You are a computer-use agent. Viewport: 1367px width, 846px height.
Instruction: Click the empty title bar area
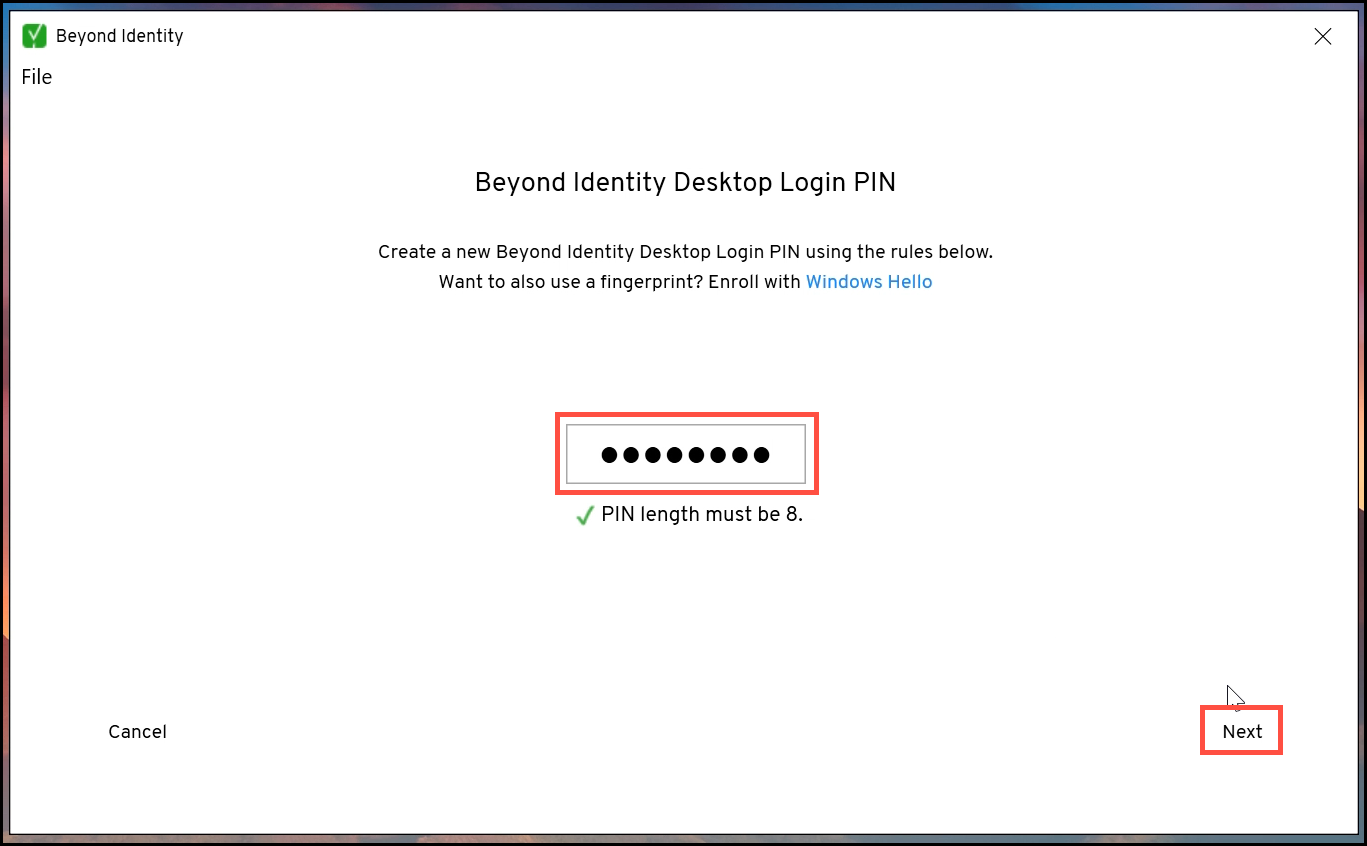(700, 36)
